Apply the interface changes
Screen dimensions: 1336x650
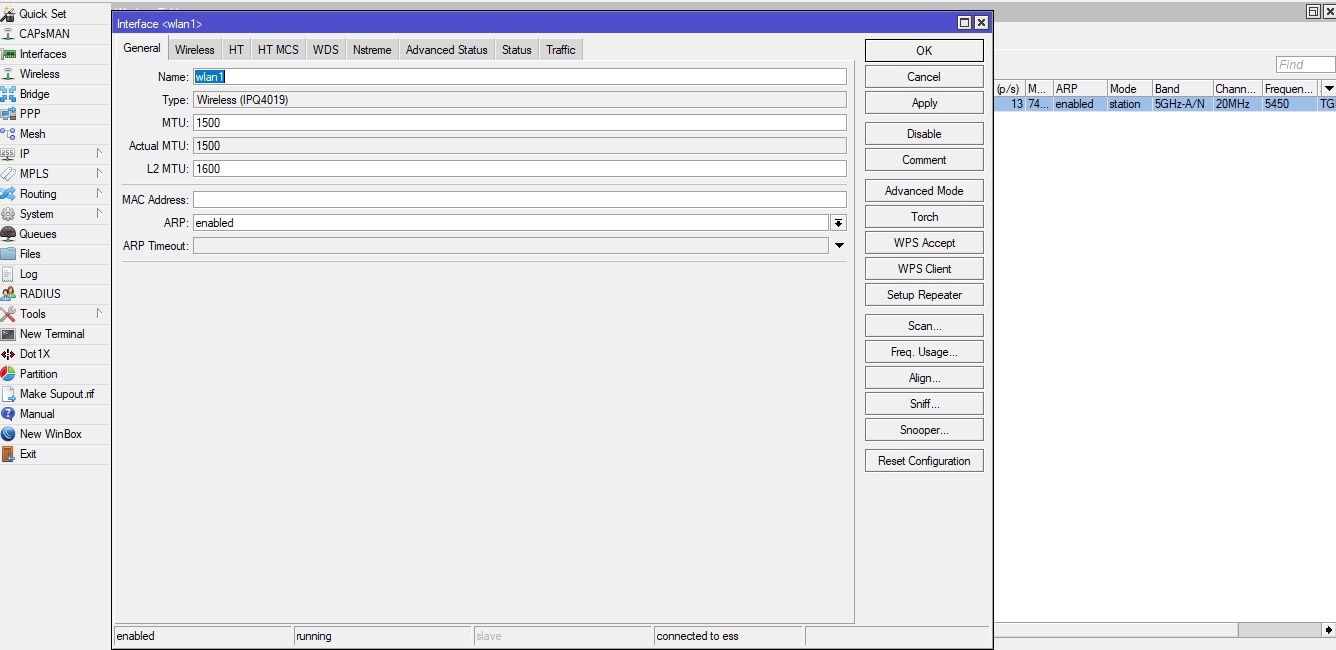click(923, 102)
